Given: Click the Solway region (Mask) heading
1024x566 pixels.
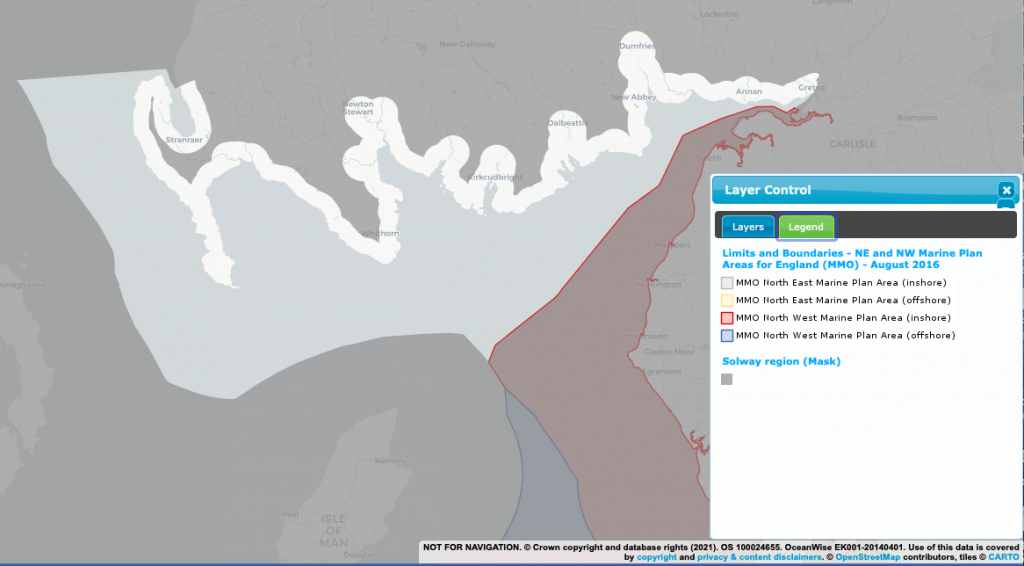Looking at the screenshot, I should [x=781, y=361].
